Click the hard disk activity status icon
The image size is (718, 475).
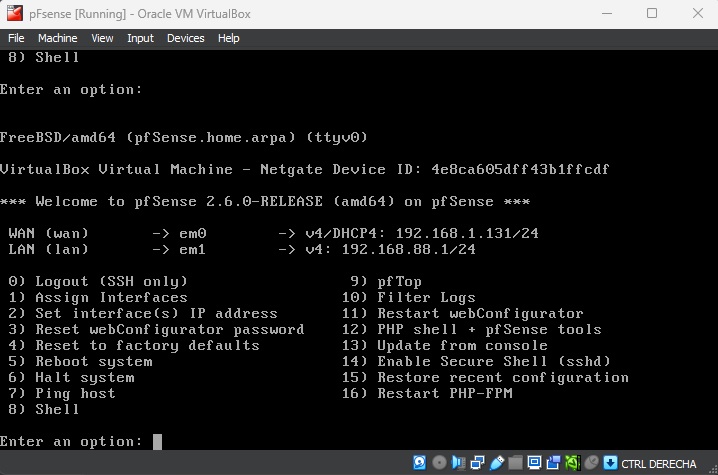[419, 463]
